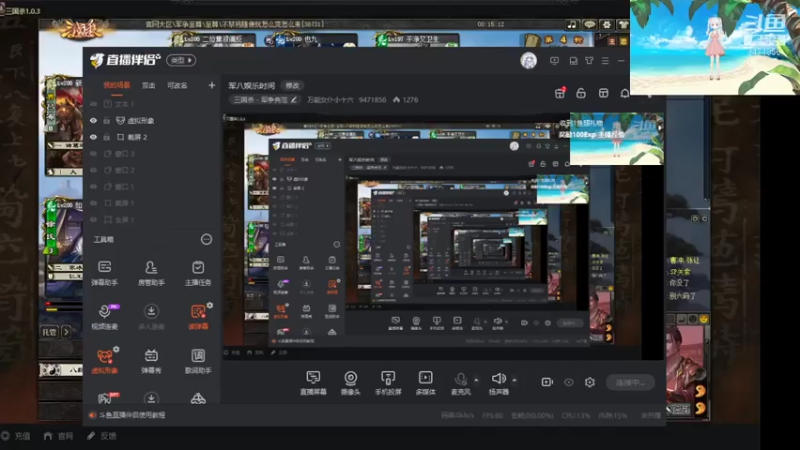This screenshot has height=450, width=800.
Task: Open the gift box icon with red badge
Action: coord(560,93)
